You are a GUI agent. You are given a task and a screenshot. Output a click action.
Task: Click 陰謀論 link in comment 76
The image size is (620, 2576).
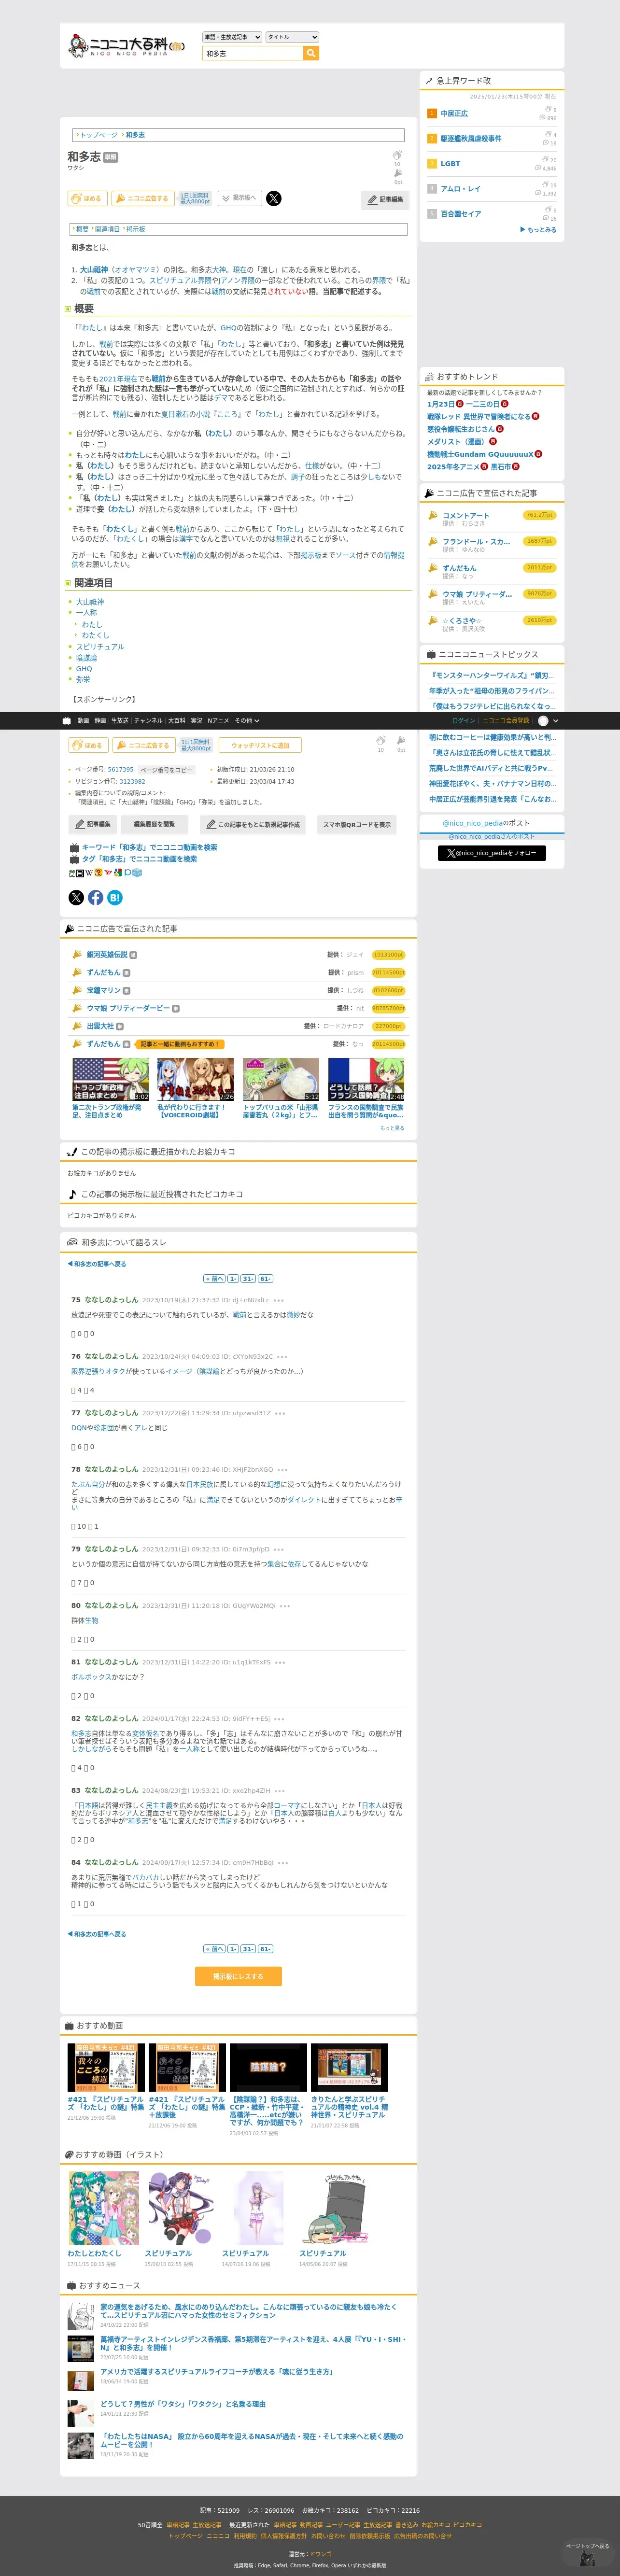click(x=210, y=1371)
